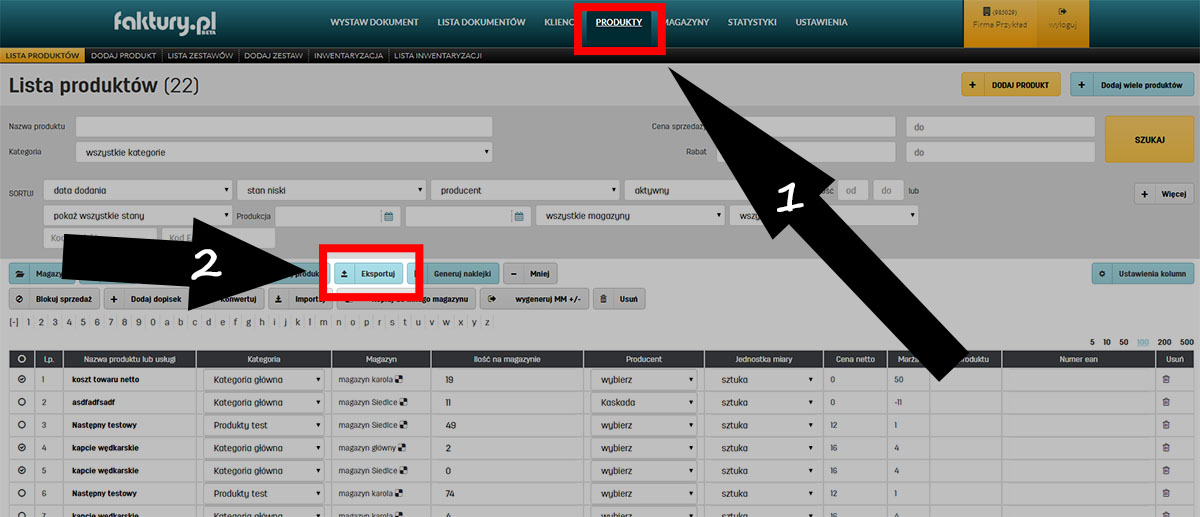This screenshot has height=517, width=1200.
Task: Click the trash icon on toolbar Usuń
Action: tap(601, 299)
